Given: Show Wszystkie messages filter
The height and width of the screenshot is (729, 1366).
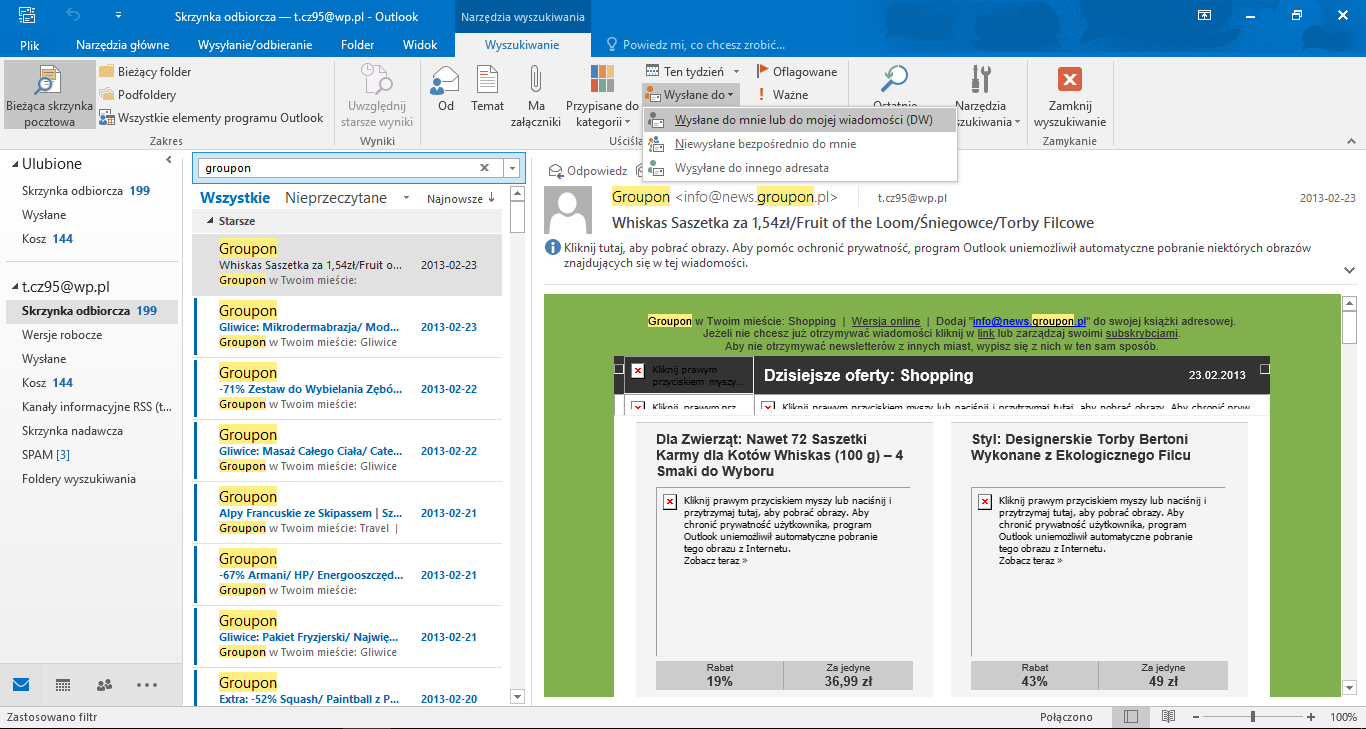Looking at the screenshot, I should (x=235, y=198).
